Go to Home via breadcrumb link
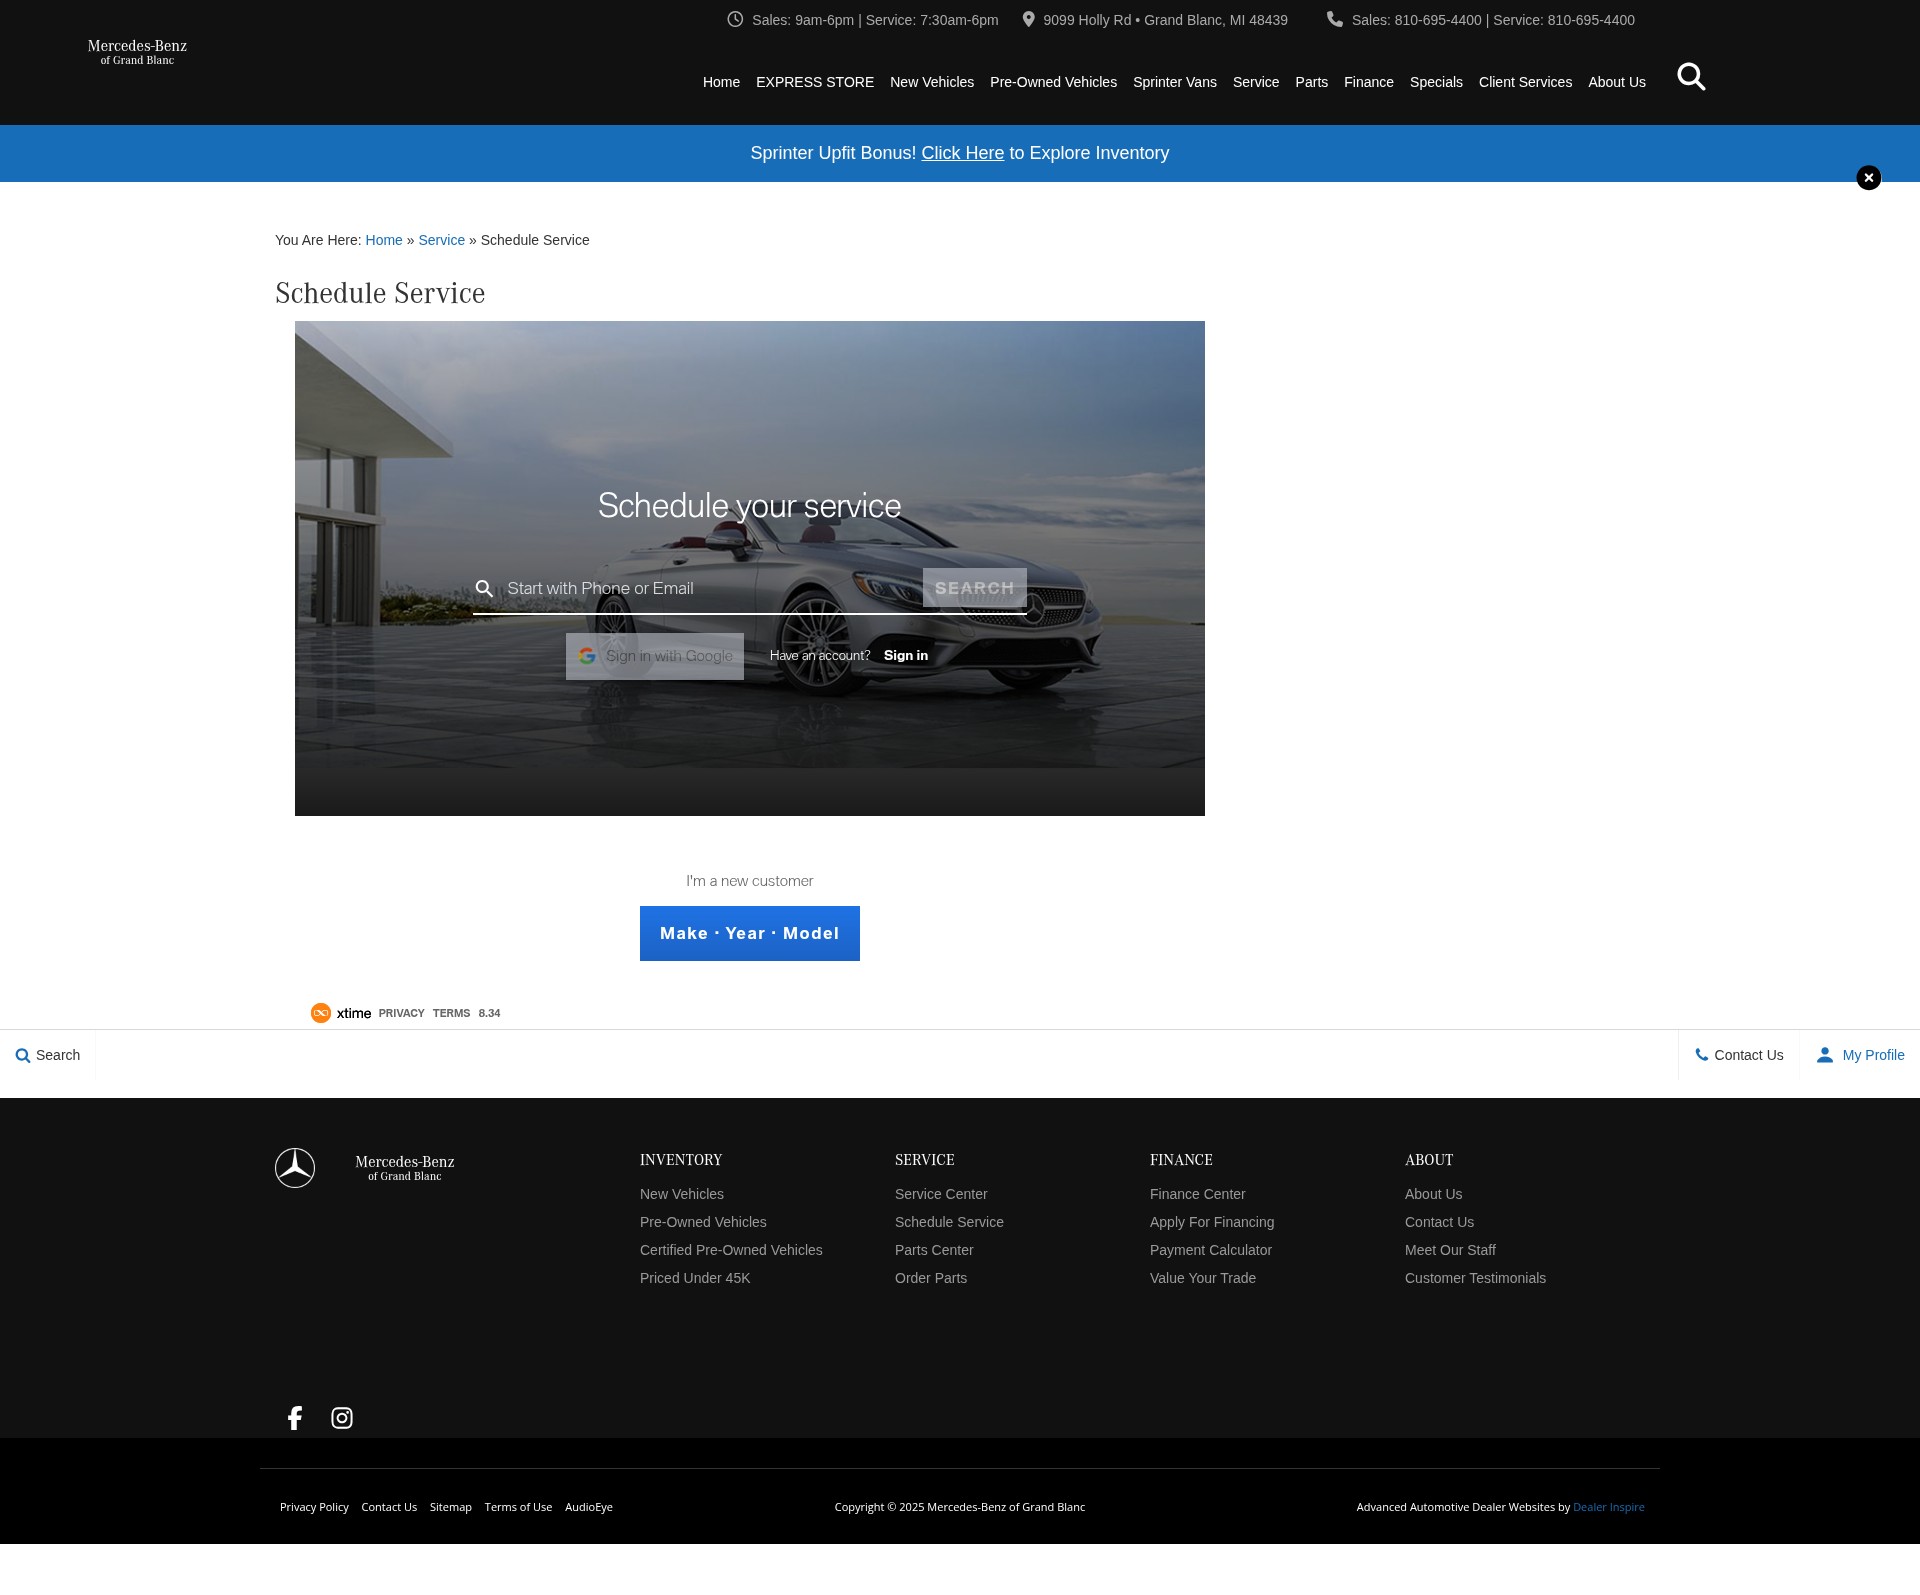The image size is (1920, 1595). click(x=384, y=240)
